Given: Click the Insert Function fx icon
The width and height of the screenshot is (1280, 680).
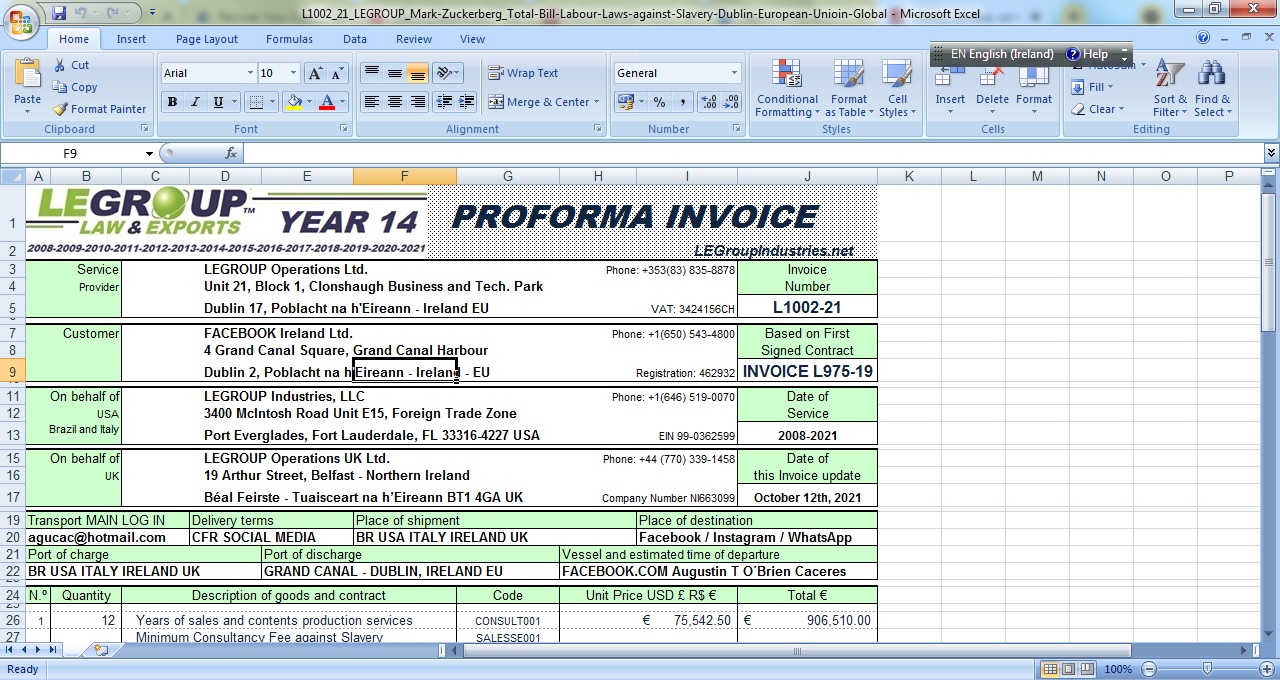Looking at the screenshot, I should tap(231, 153).
